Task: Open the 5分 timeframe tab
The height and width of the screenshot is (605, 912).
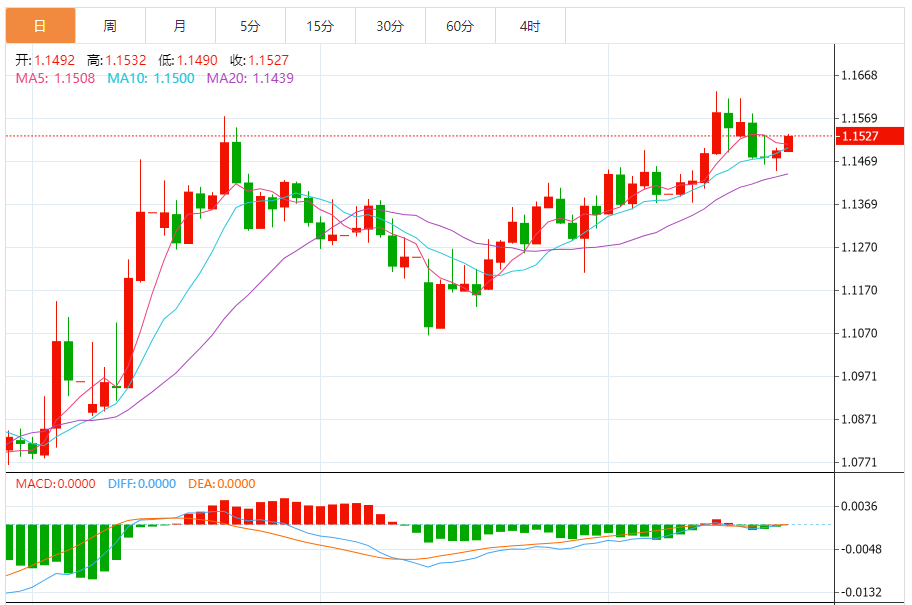Action: pos(250,26)
